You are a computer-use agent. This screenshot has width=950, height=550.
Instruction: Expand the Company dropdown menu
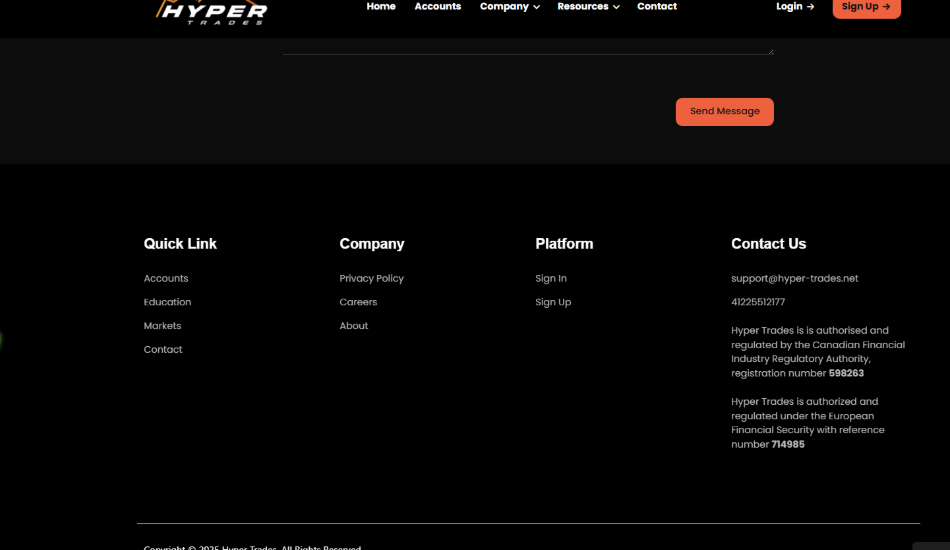(x=510, y=7)
